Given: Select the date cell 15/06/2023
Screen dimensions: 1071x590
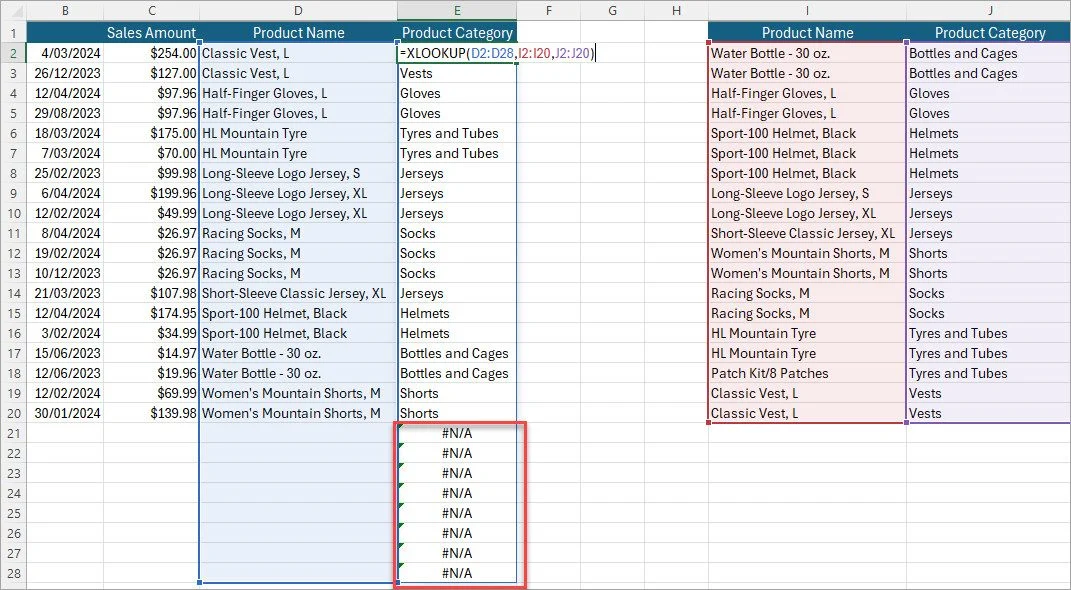Looking at the screenshot, I should (x=65, y=353).
